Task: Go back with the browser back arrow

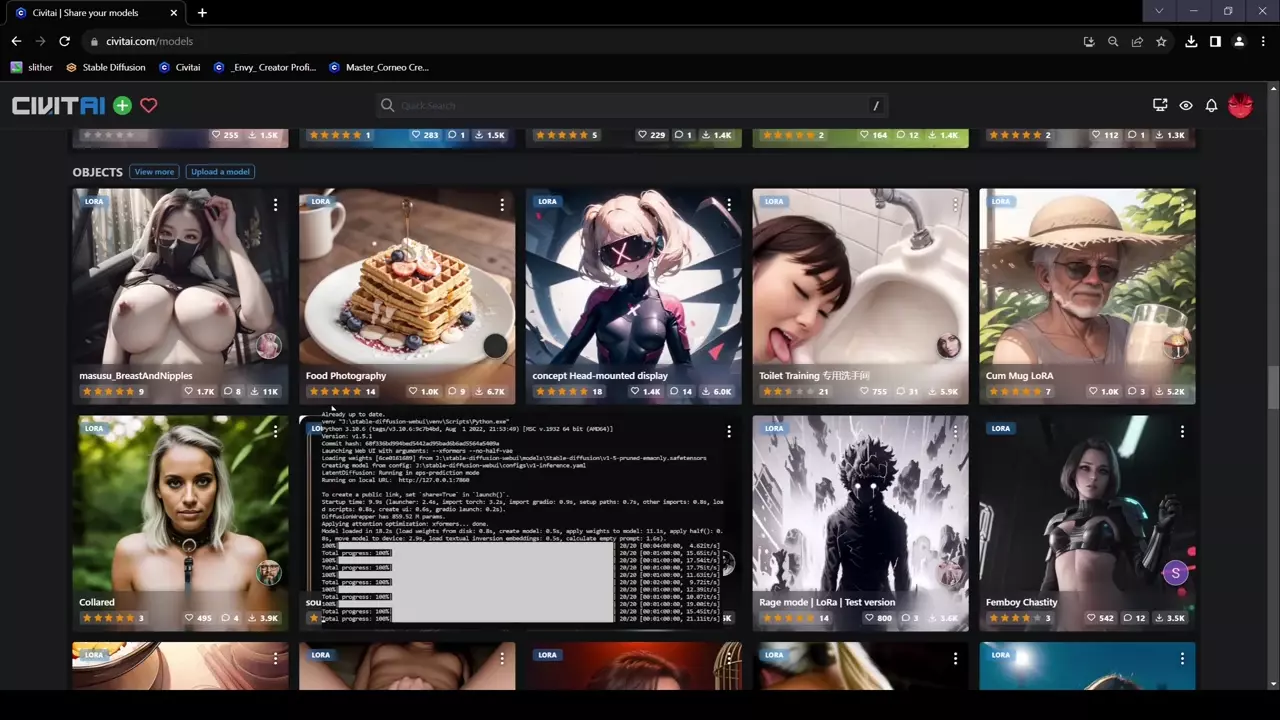Action: [16, 41]
